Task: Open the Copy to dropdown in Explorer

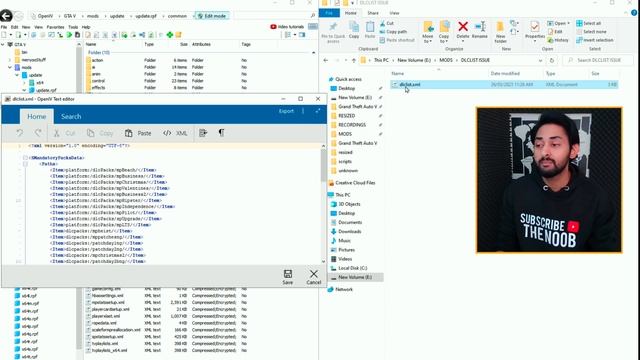Action: click(444, 32)
